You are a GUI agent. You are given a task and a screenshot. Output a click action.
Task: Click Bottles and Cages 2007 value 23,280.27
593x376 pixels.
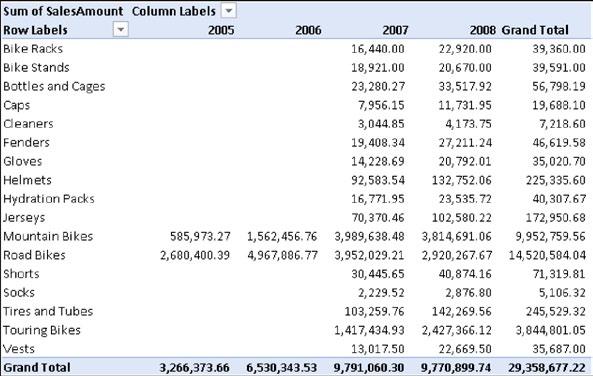click(x=378, y=87)
